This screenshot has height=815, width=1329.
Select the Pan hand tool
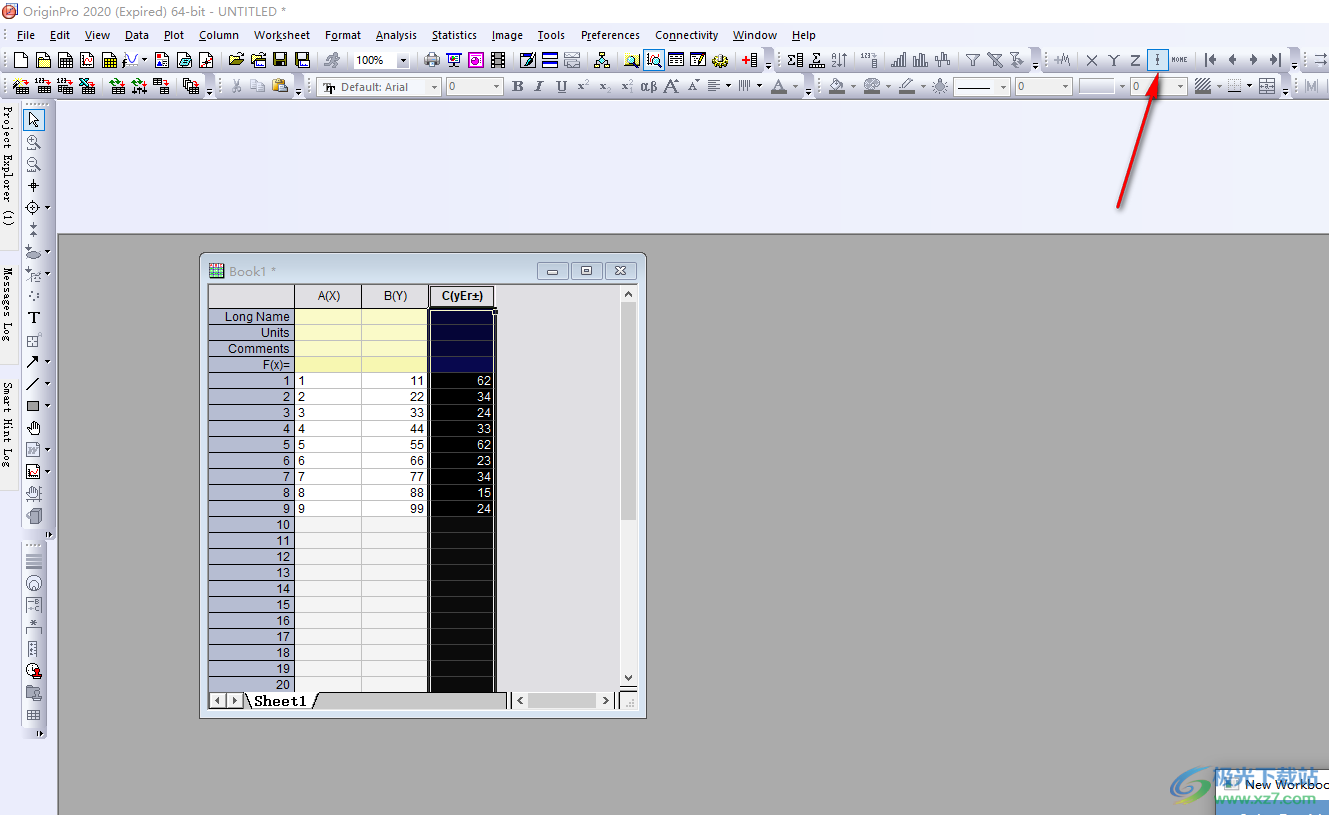(34, 428)
